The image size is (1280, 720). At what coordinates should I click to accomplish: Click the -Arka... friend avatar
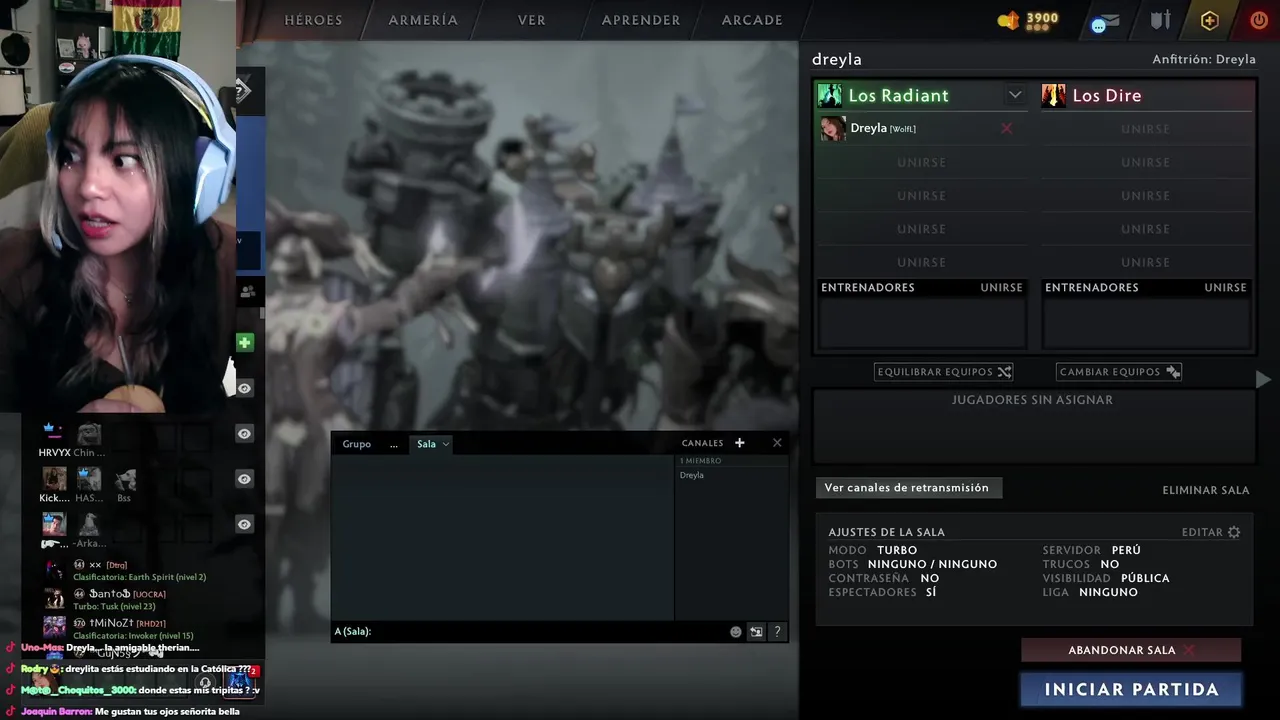pyautogui.click(x=89, y=524)
